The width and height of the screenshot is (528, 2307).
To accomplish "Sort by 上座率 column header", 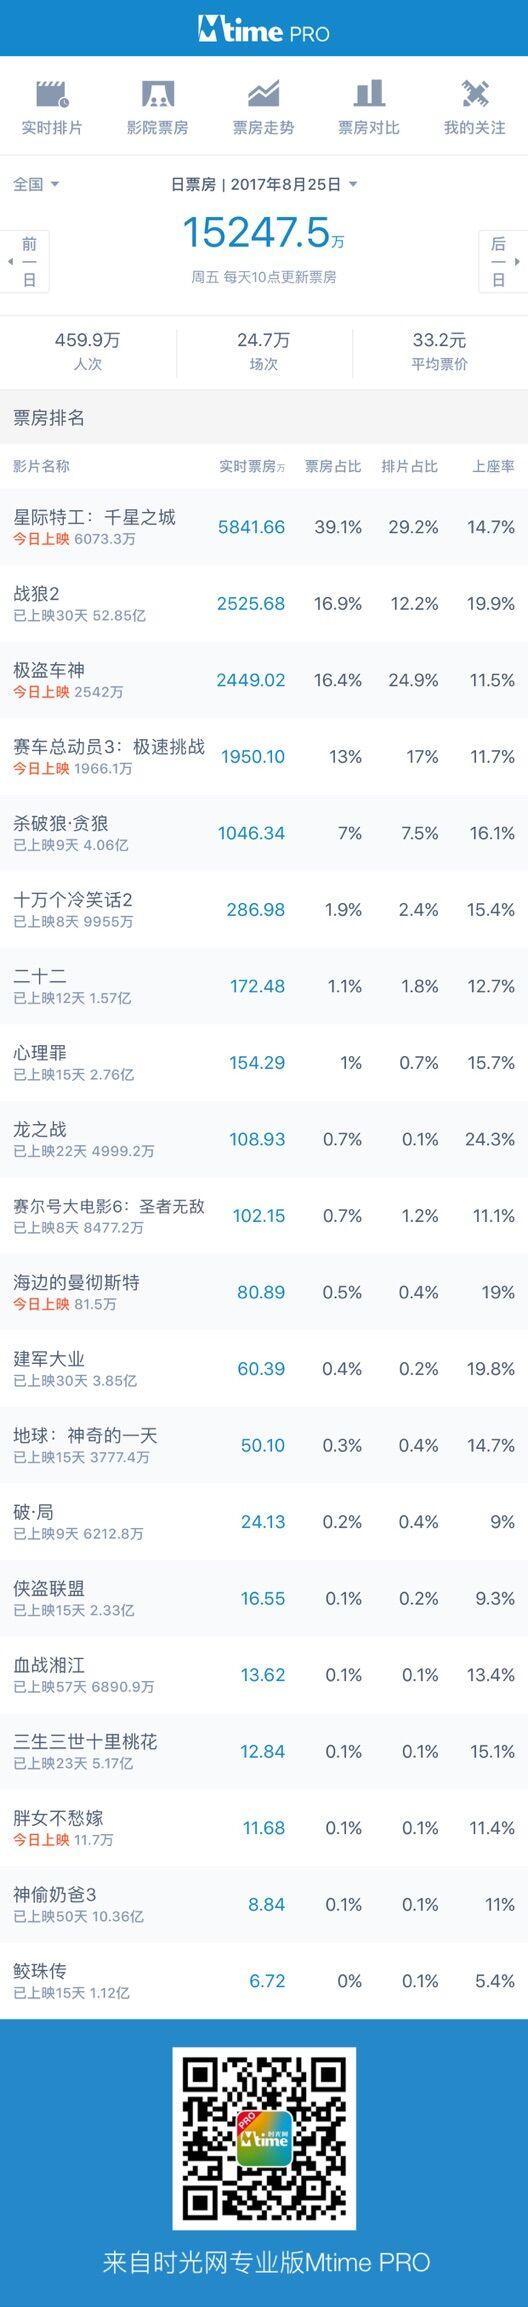I will coord(493,467).
